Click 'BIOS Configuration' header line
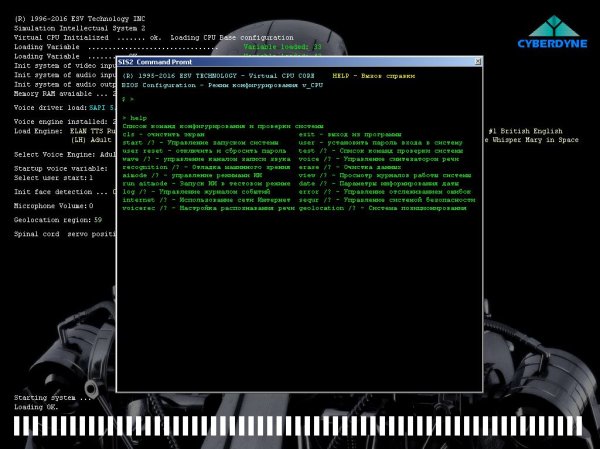This screenshot has height=449, width=600. (x=222, y=85)
